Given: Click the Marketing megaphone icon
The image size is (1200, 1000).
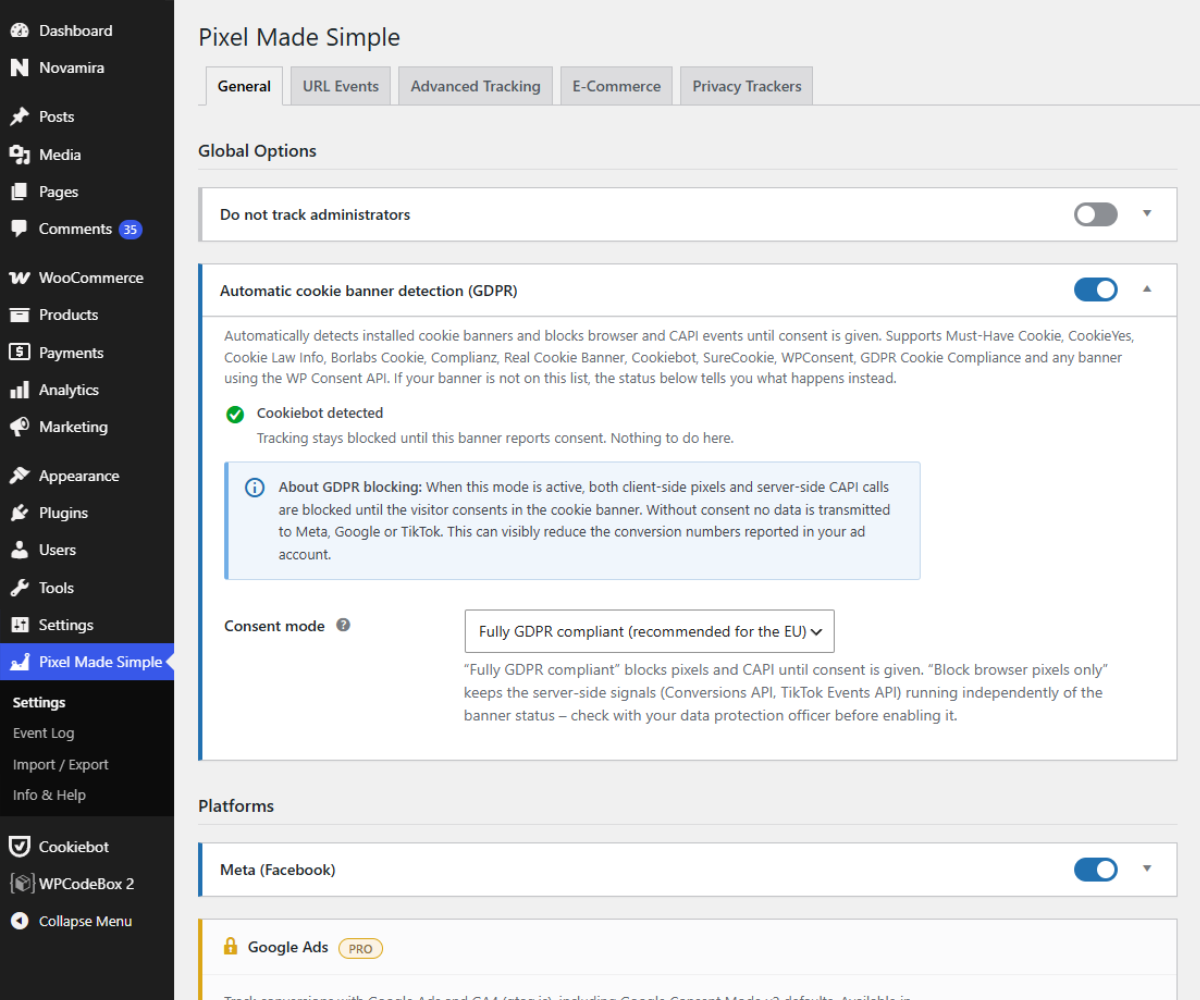Looking at the screenshot, I should pos(19,427).
